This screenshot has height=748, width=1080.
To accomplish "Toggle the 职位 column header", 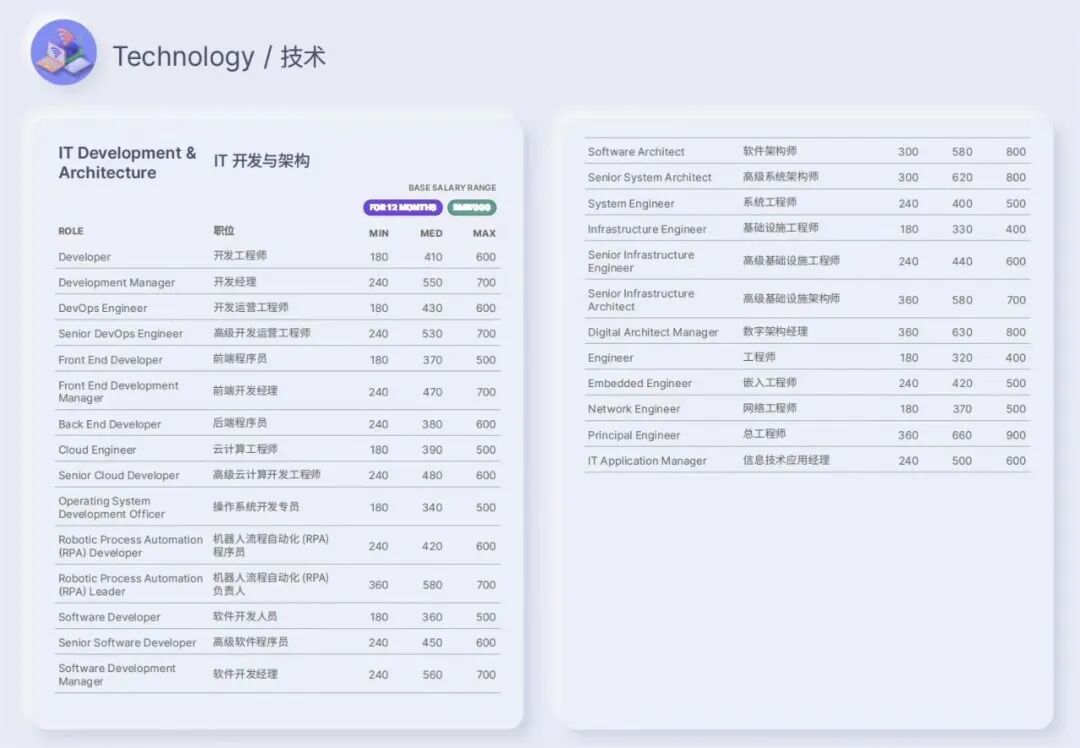I will [x=223, y=231].
